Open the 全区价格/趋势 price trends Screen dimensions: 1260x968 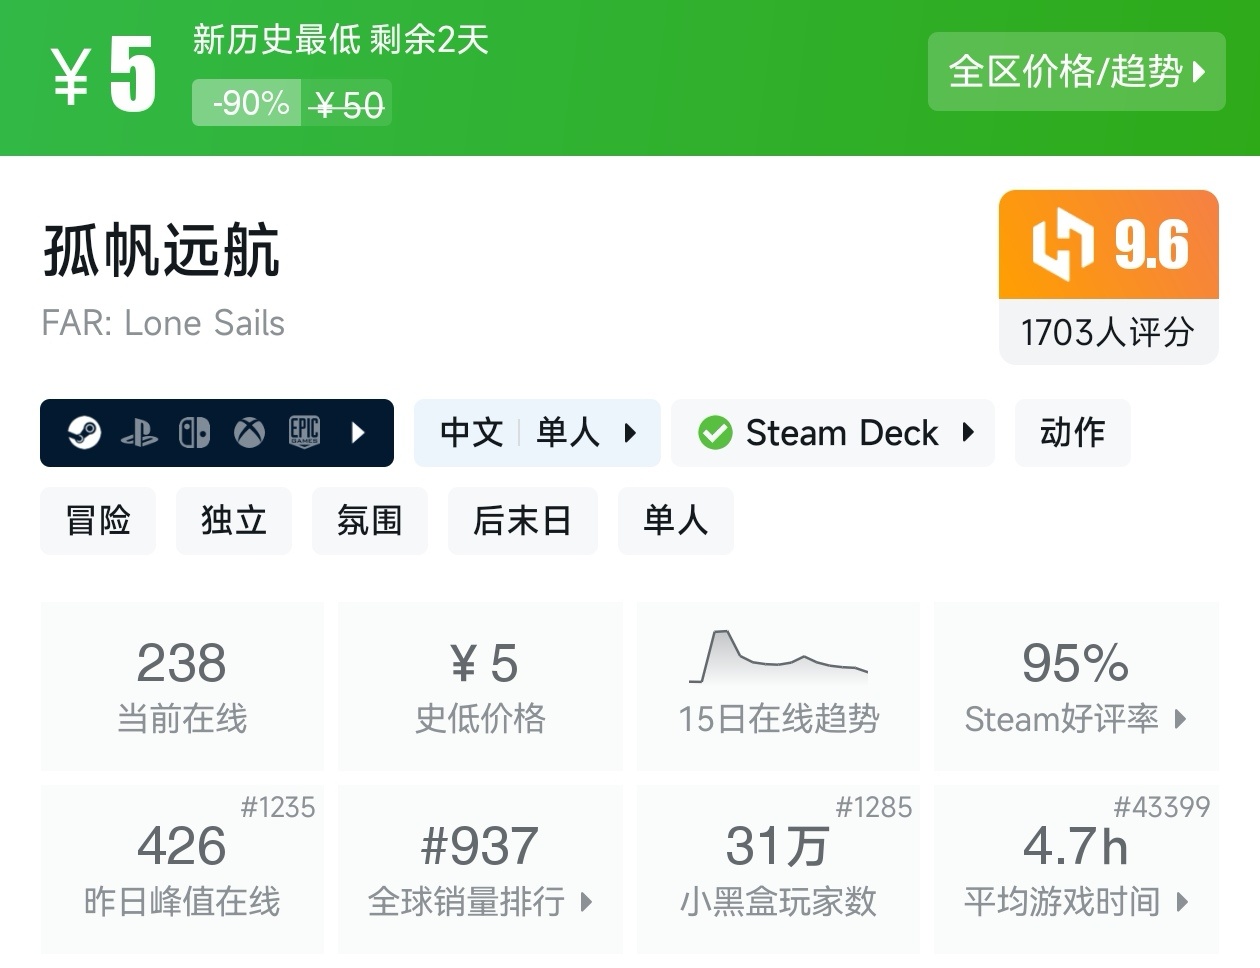(1076, 72)
